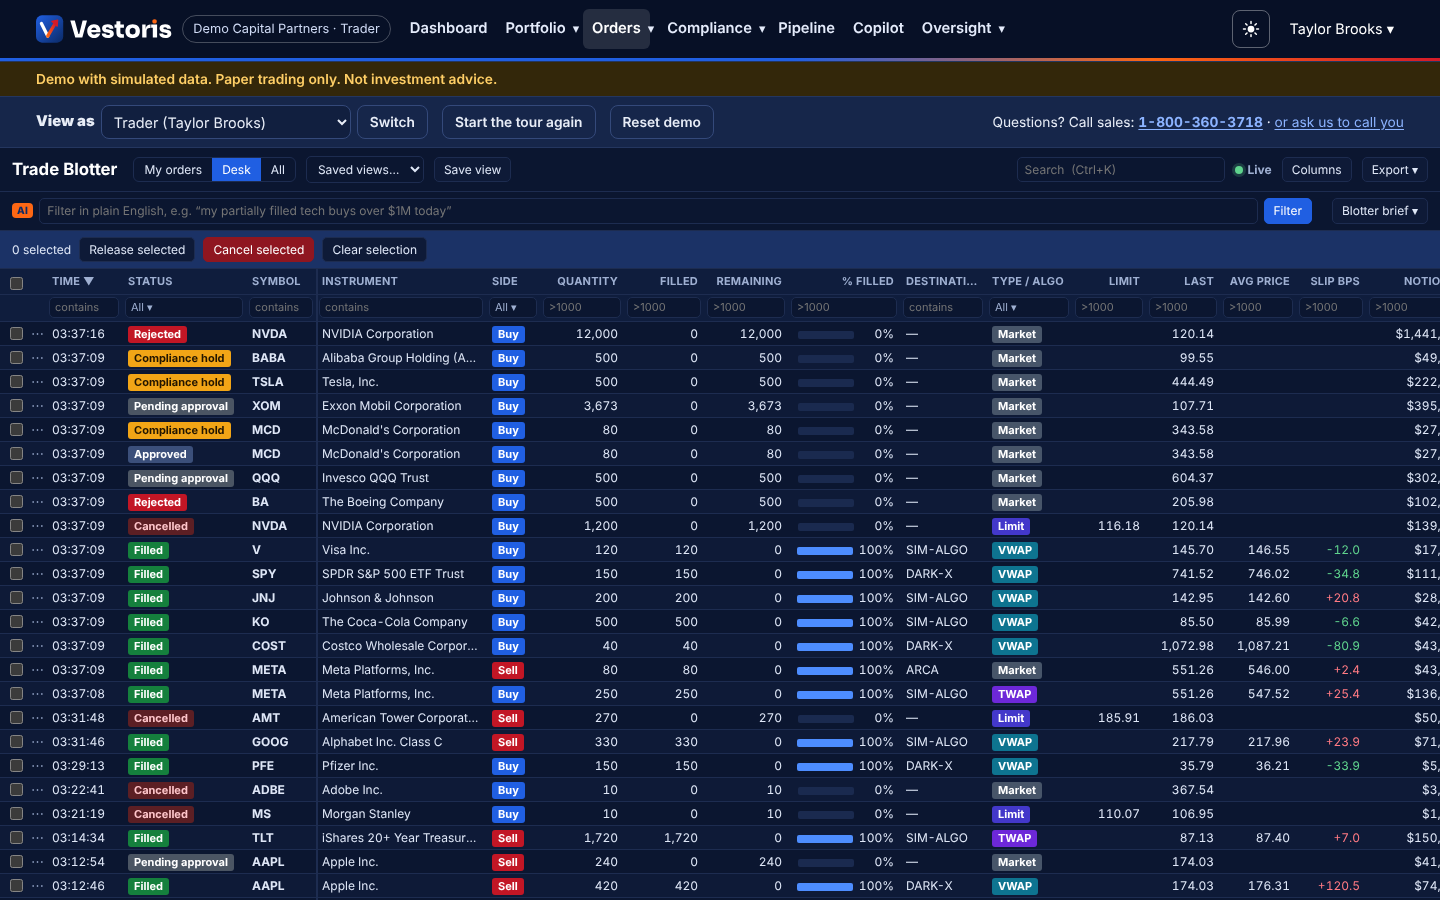1440x900 pixels.
Task: Toggle the light/dark theme sun icon
Action: click(x=1251, y=29)
